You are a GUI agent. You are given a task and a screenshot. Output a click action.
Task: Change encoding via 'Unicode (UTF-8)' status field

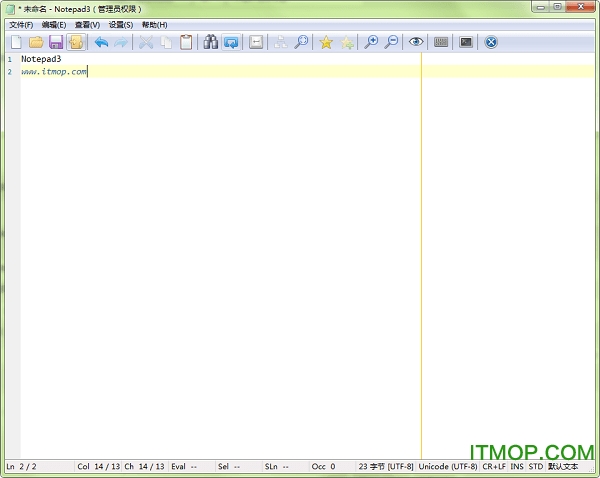[448, 467]
